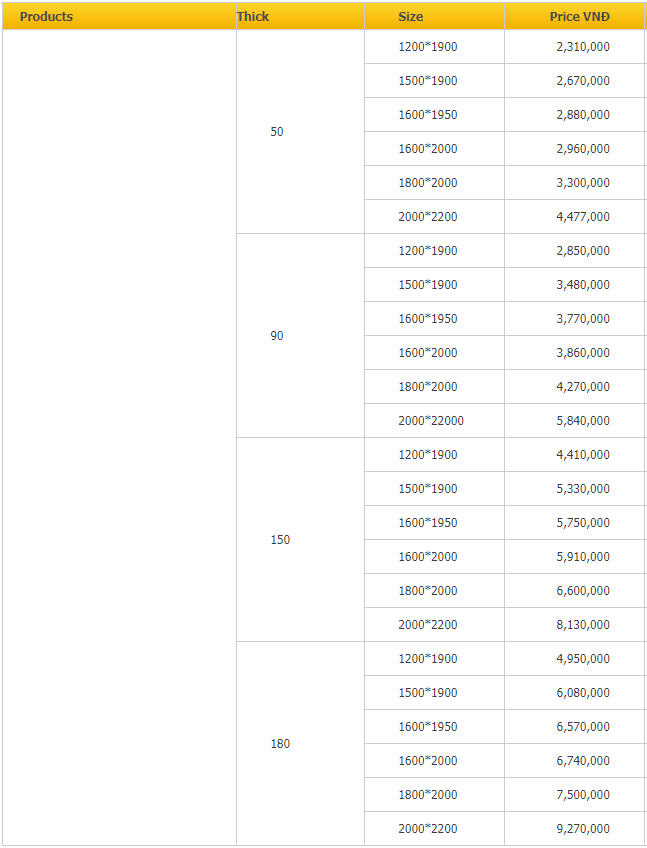The image size is (647, 848).
Task: Select the 7,500,000 price cell
Action: [583, 795]
